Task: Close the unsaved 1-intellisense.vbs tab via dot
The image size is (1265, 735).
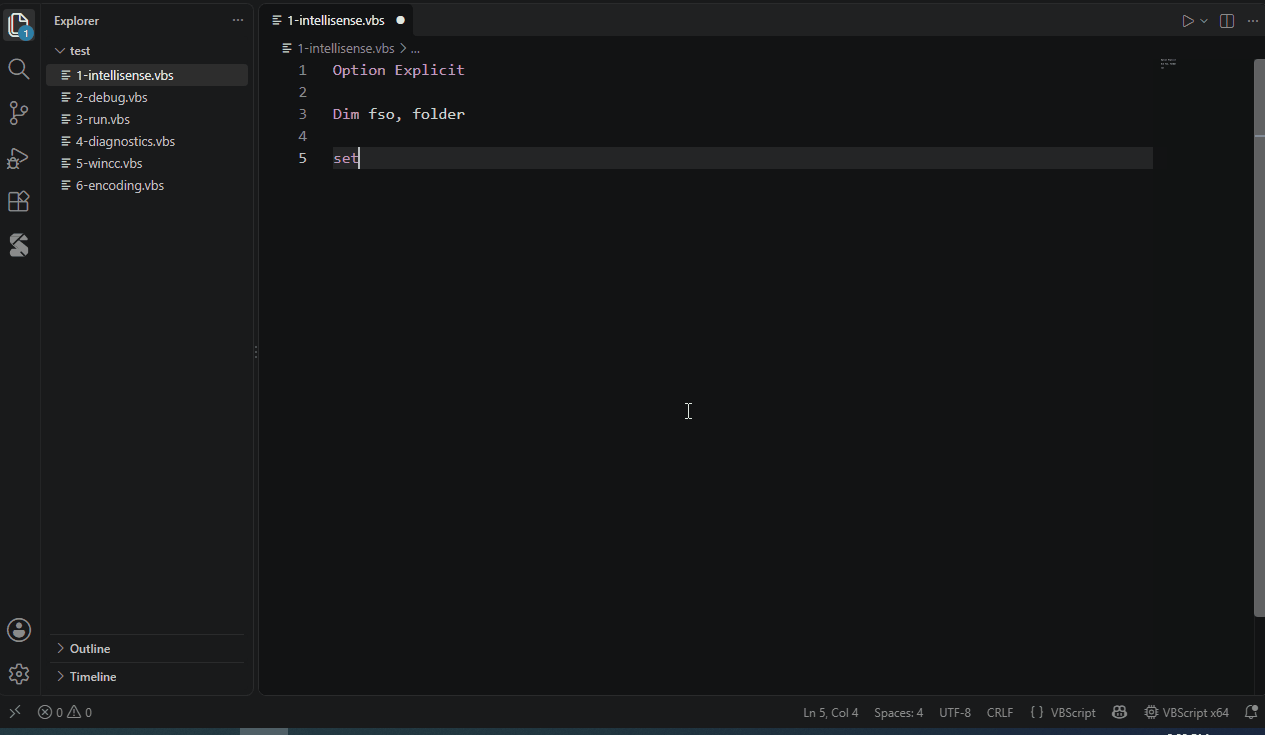Action: click(x=400, y=20)
